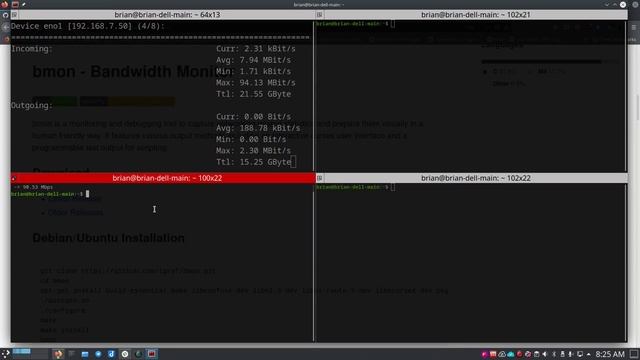
Task: Click the show desktop button in the taskbar
Action: [634, 354]
